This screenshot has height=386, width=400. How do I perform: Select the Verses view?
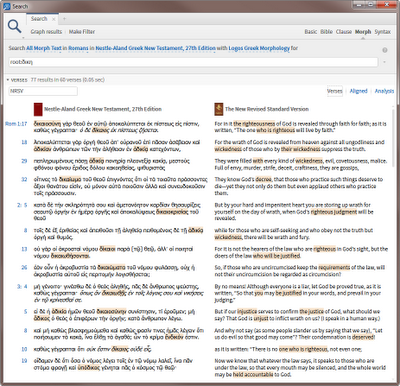click(x=335, y=91)
